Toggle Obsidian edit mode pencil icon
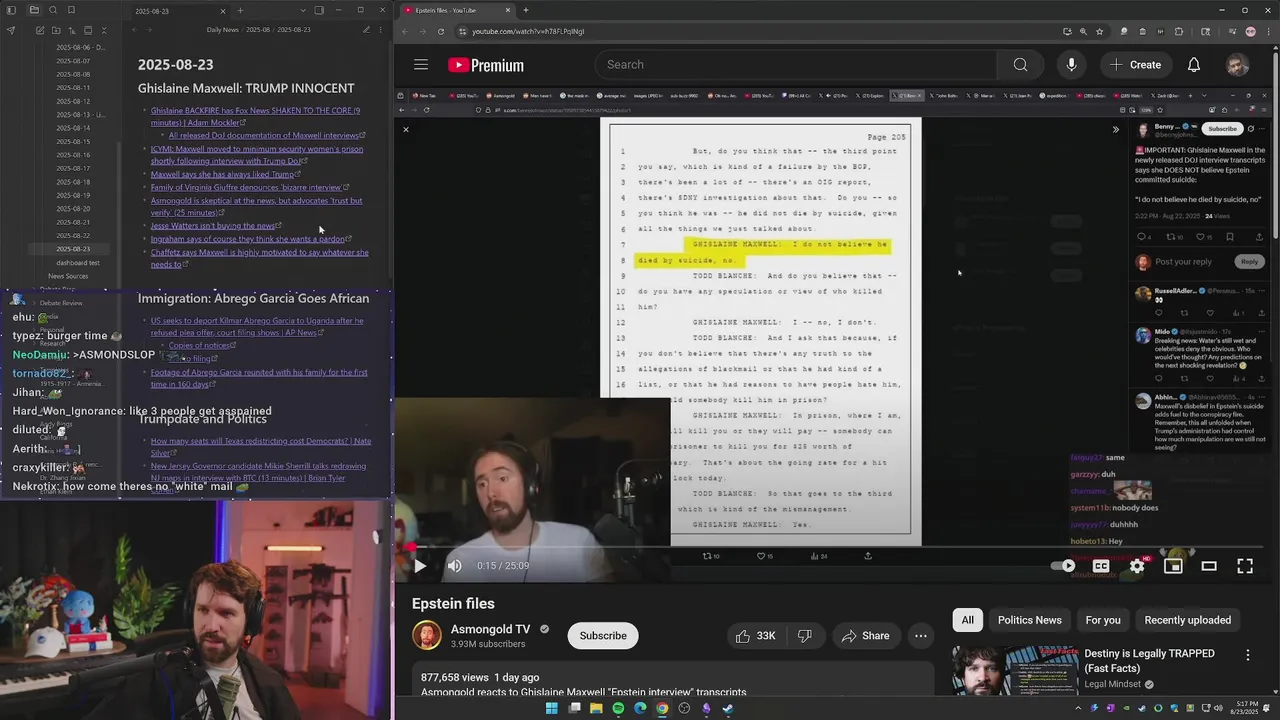This screenshot has height=720, width=1280. coord(366,30)
